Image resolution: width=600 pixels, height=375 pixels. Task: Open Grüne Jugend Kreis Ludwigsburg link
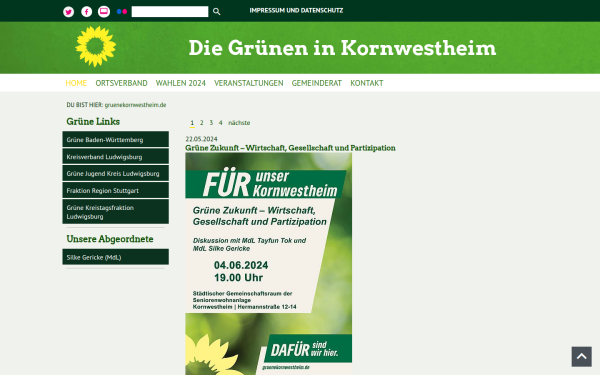[x=116, y=173]
